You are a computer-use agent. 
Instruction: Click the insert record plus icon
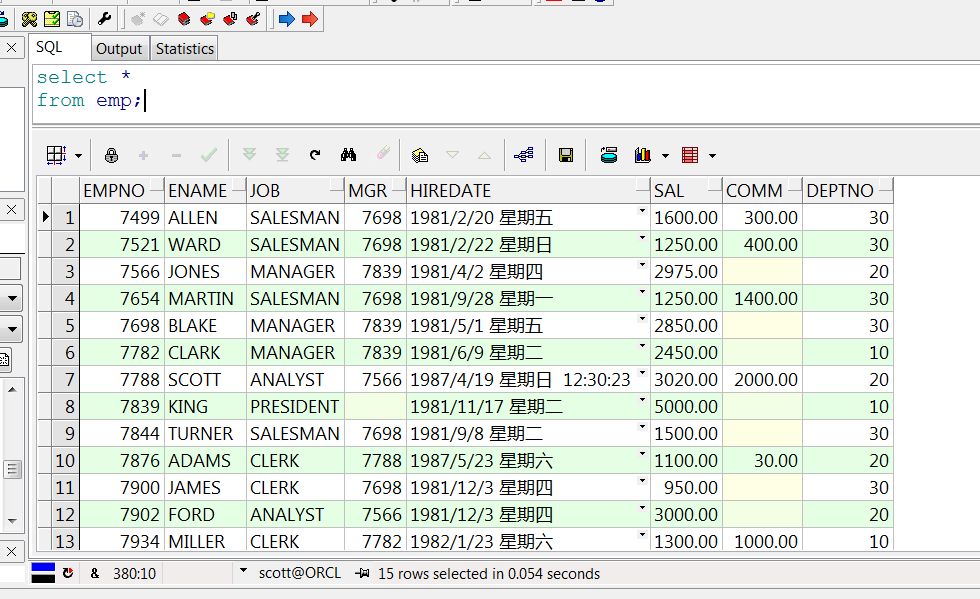coord(143,155)
